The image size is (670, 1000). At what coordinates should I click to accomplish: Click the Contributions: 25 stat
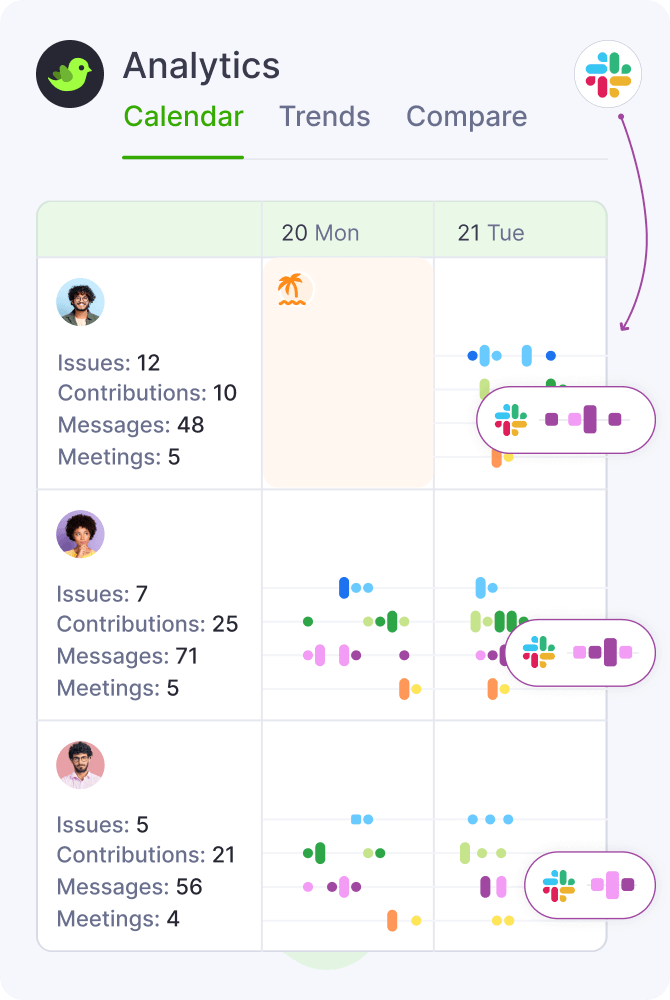tap(147, 624)
